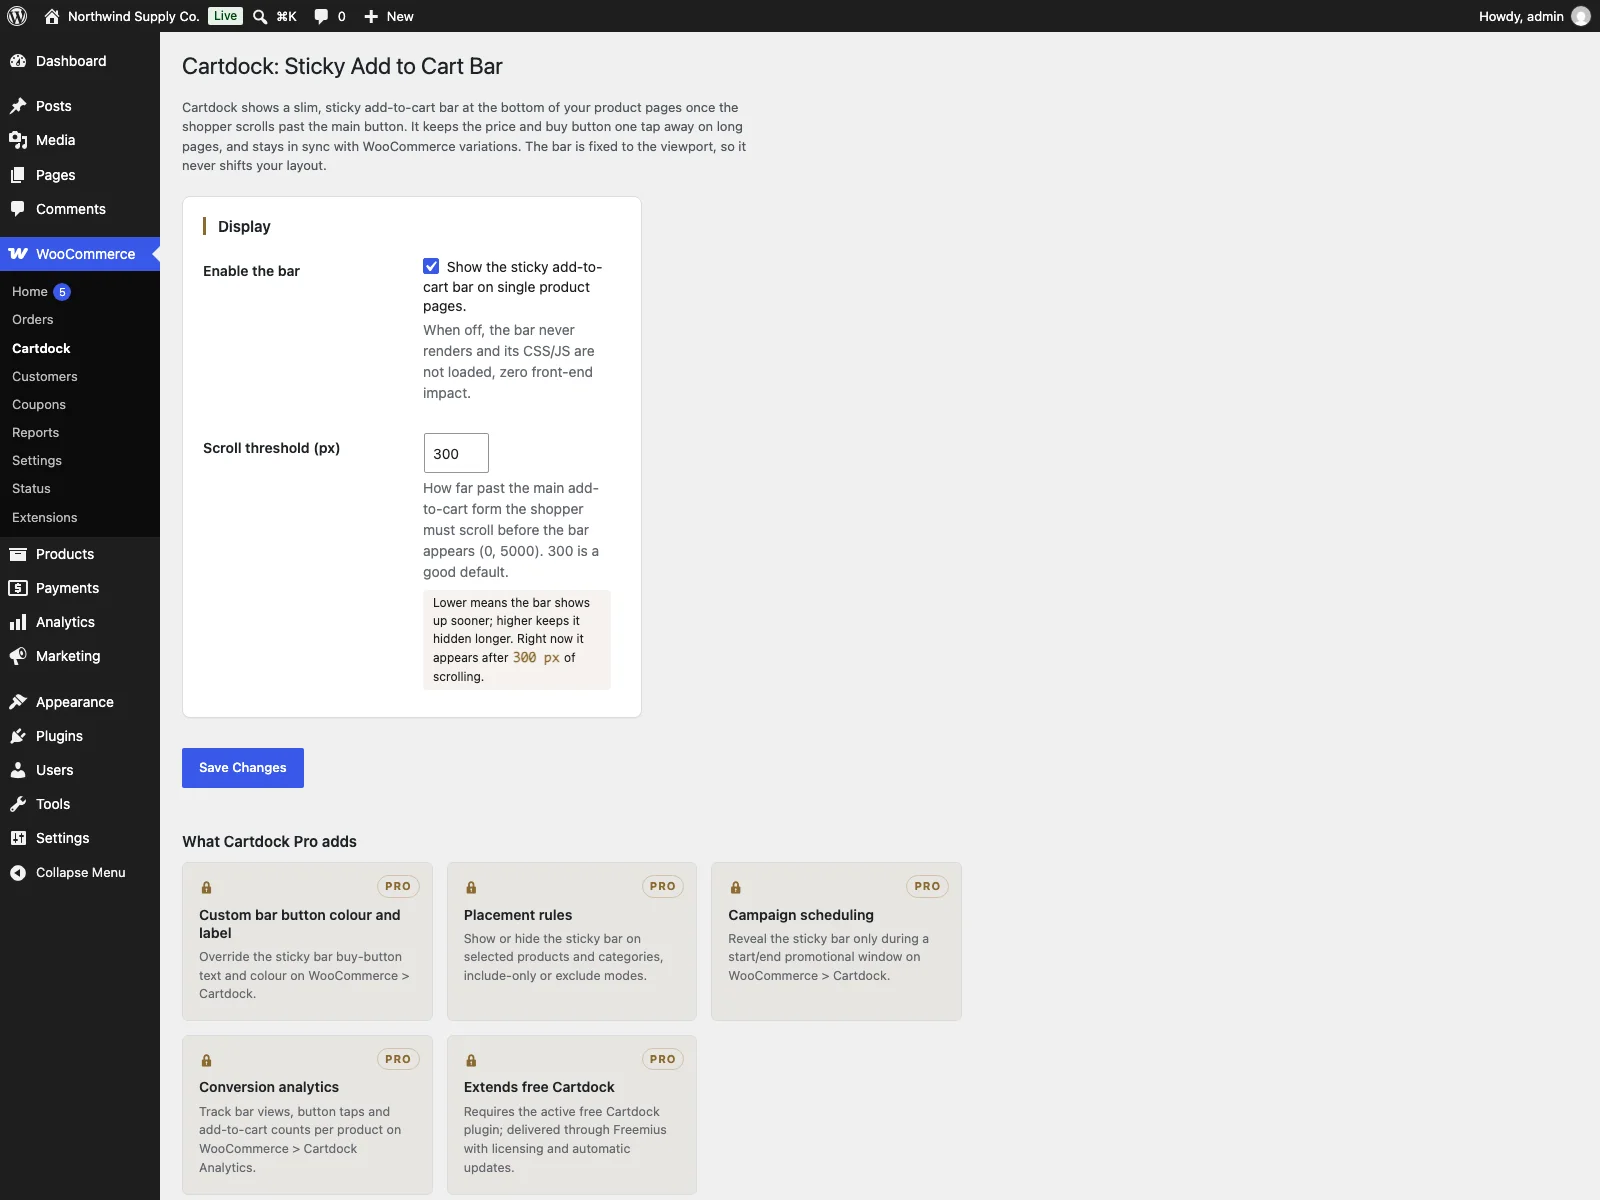Click the admin avatar icon
1600x1200 pixels.
[x=1581, y=16]
